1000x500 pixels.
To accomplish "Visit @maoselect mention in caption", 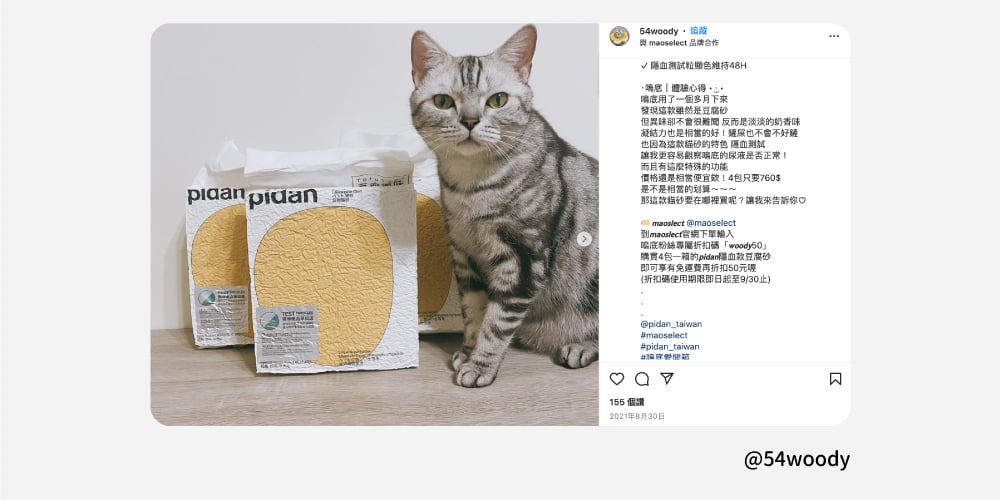I will click(x=711, y=223).
